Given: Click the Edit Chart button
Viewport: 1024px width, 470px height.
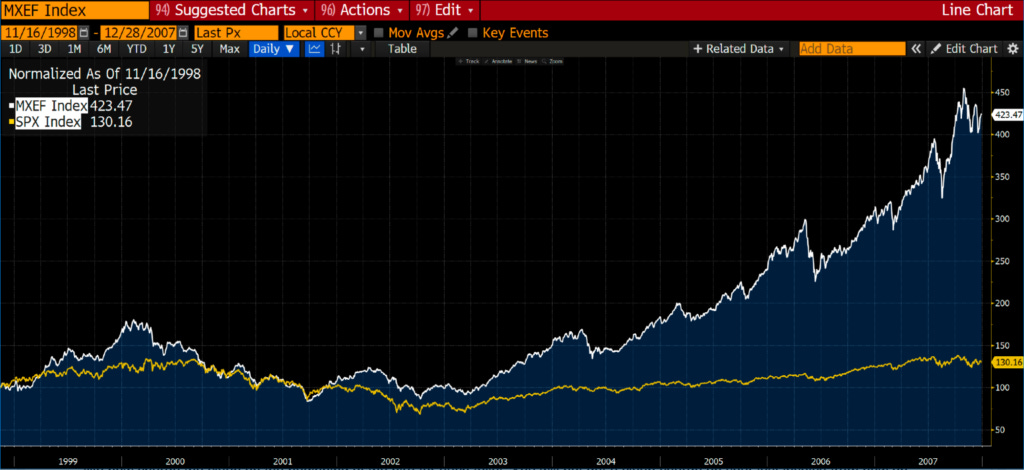Looking at the screenshot, I should click(x=964, y=49).
